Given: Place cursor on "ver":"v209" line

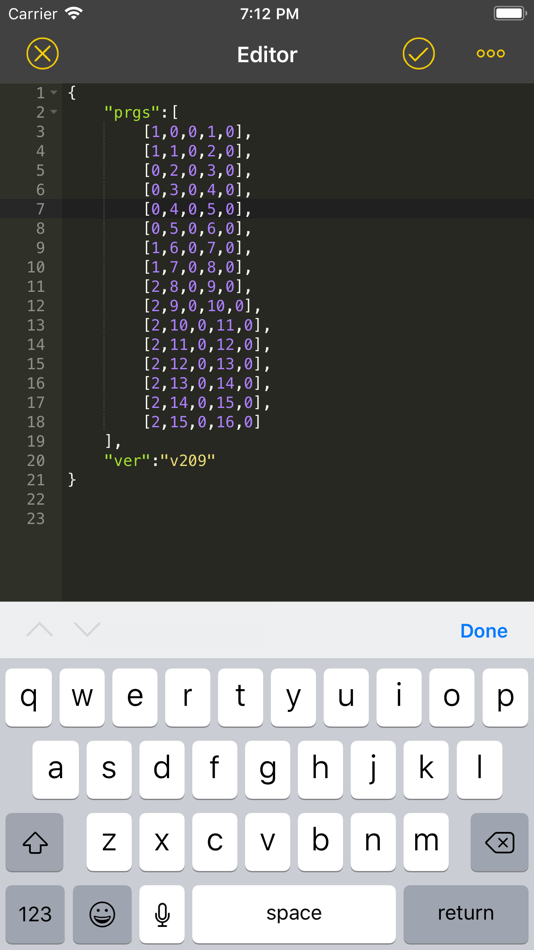Looking at the screenshot, I should click(160, 460).
